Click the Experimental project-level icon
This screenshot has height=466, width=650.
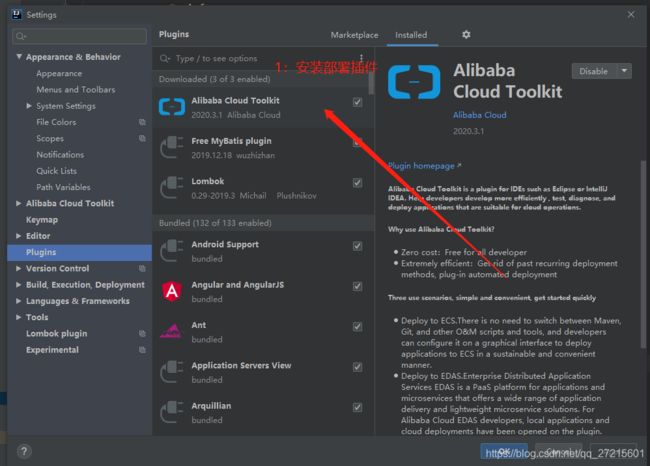[x=142, y=350]
